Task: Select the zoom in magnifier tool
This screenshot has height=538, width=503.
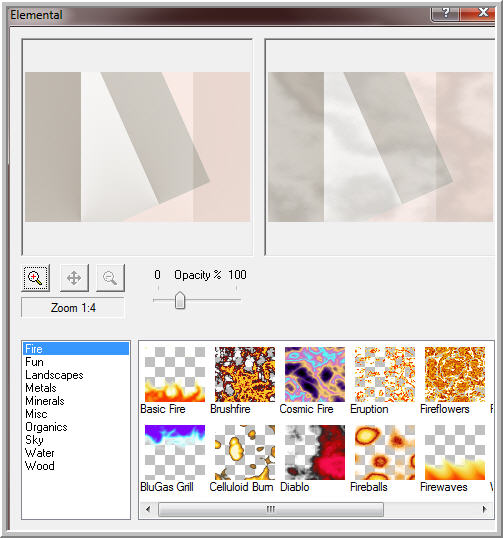Action: pos(35,278)
